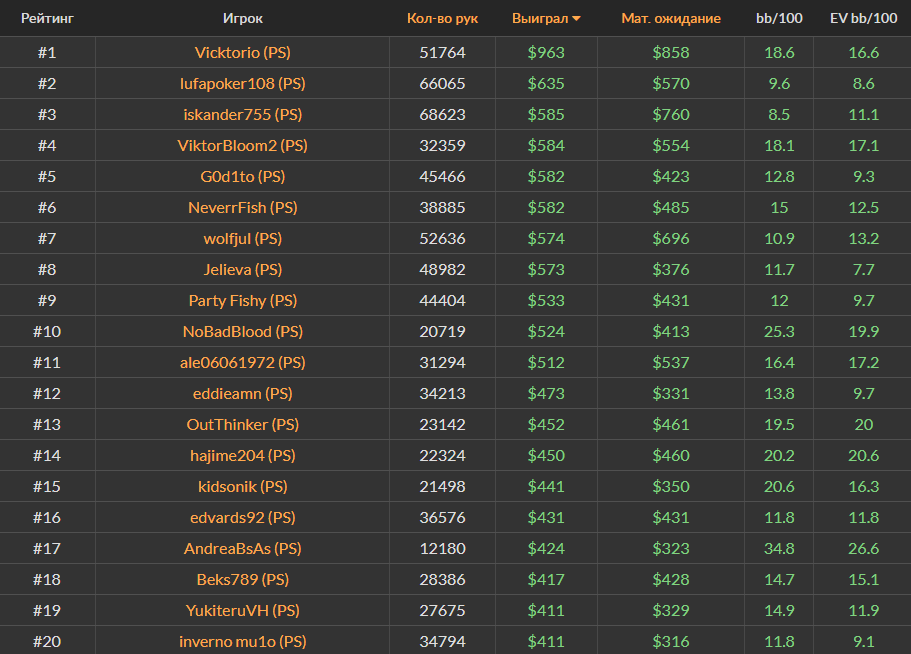This screenshot has width=911, height=654.
Task: Sort by Мат. ожидание column header
Action: point(670,18)
